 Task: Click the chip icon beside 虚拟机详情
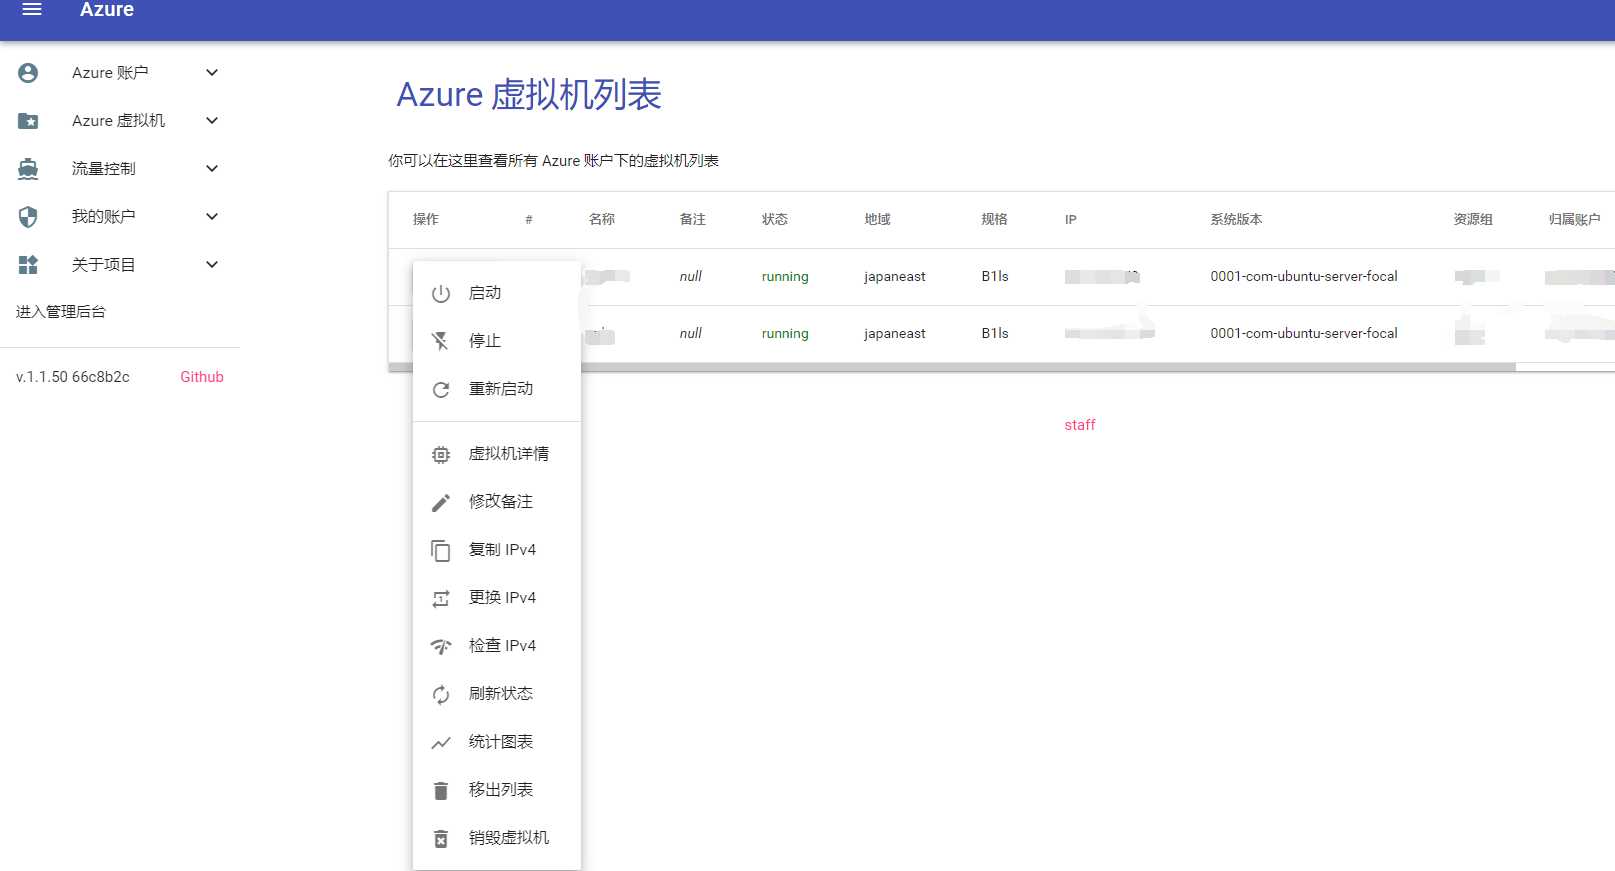[x=441, y=455]
